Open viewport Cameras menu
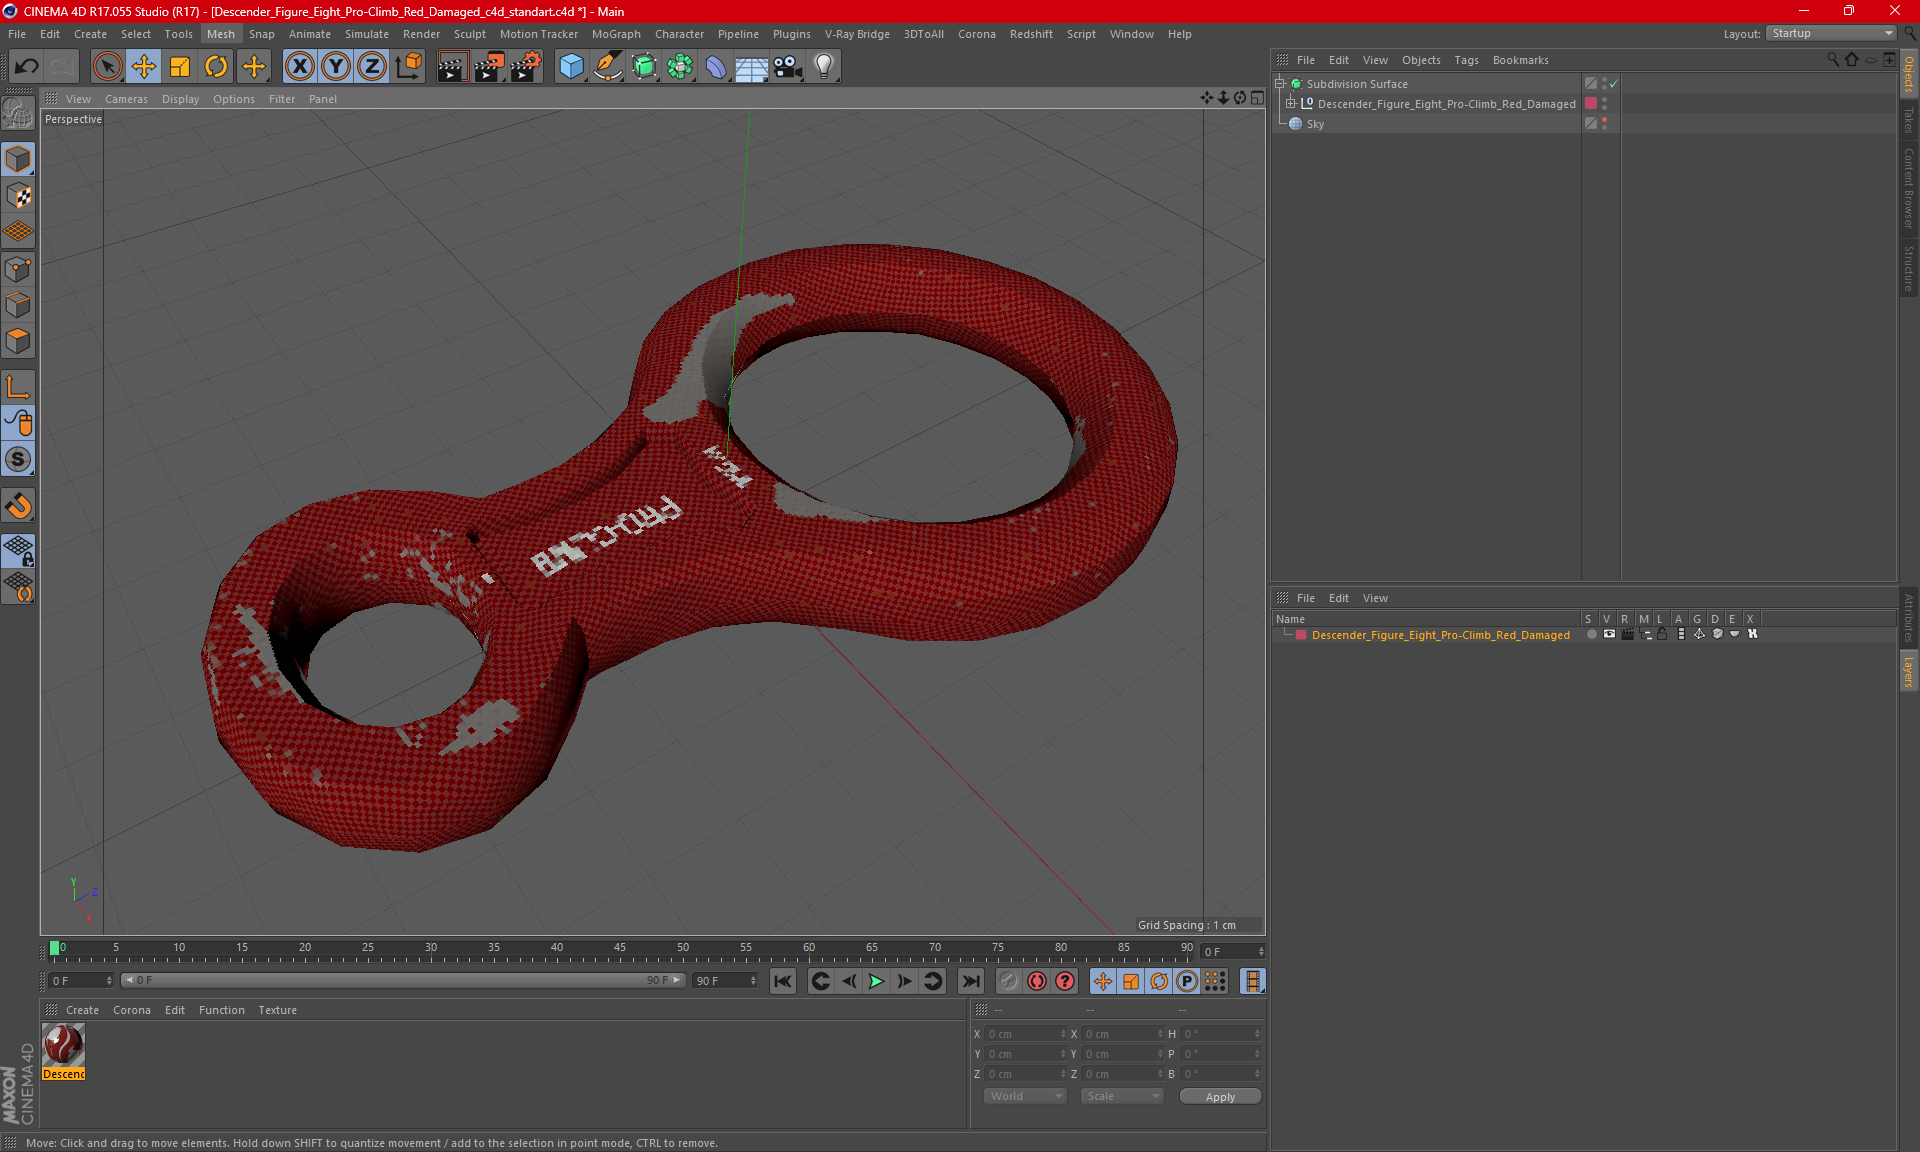 (x=126, y=99)
